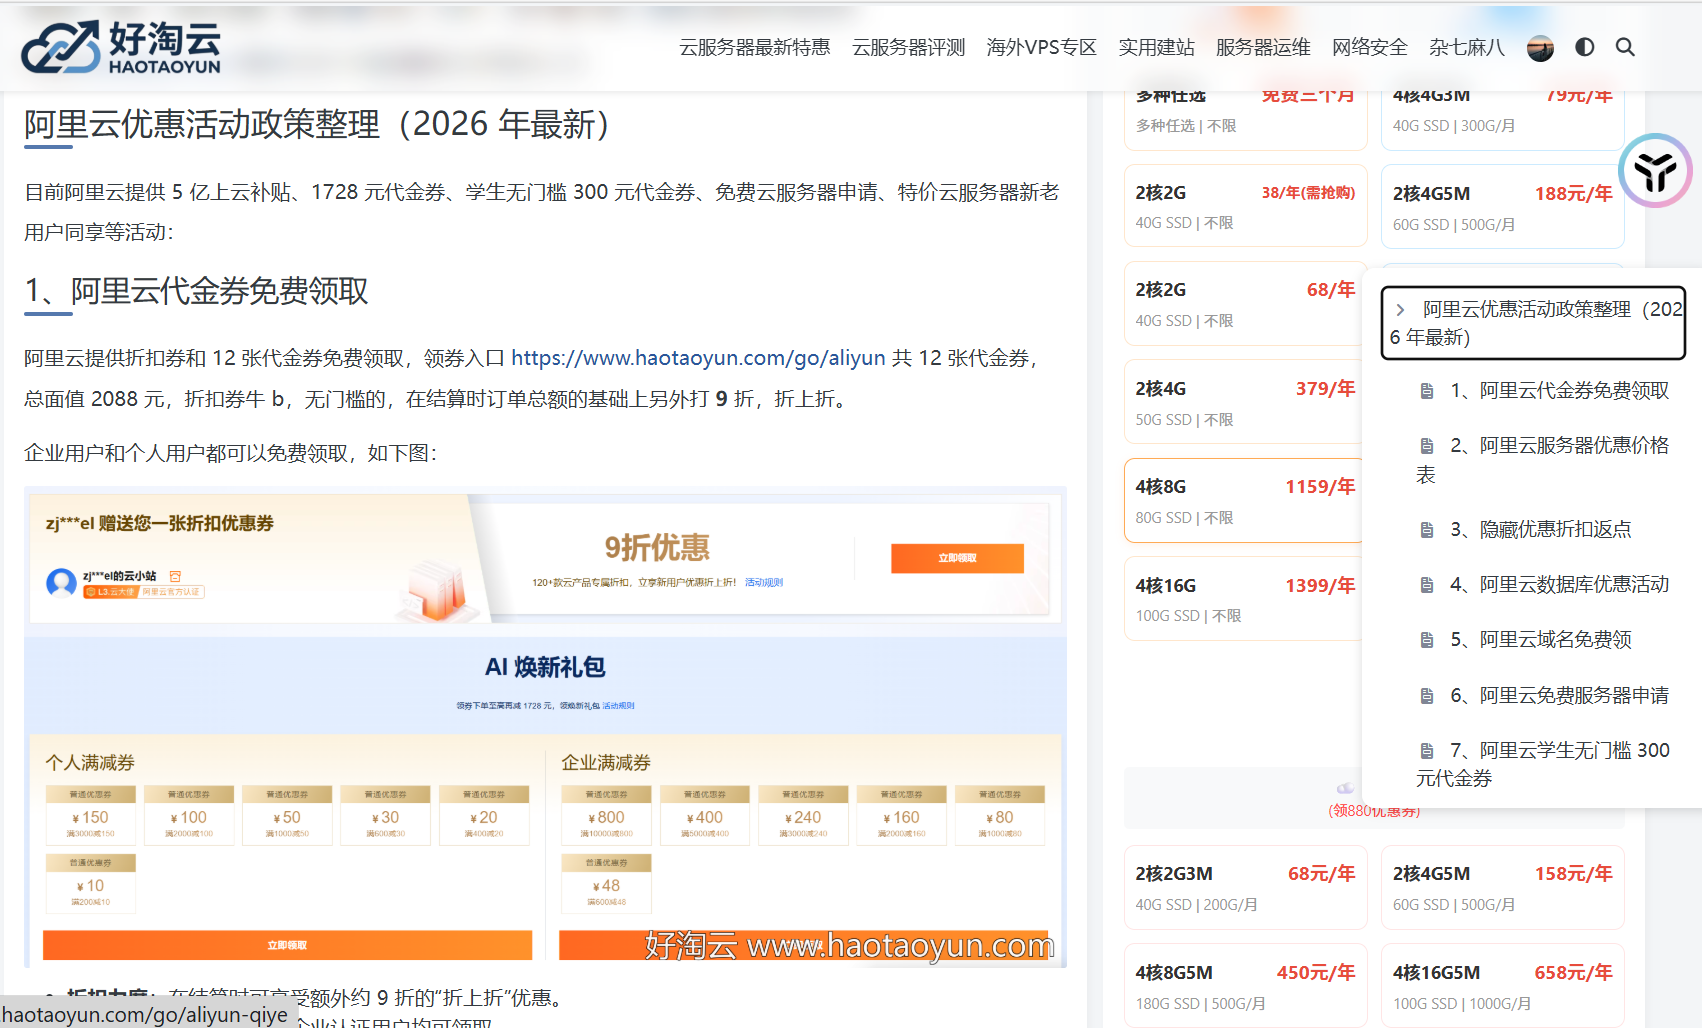Document icon beside 6、阿里云免费服务器申请
Screen dimensions: 1702x1028
pyautogui.click(x=1427, y=696)
